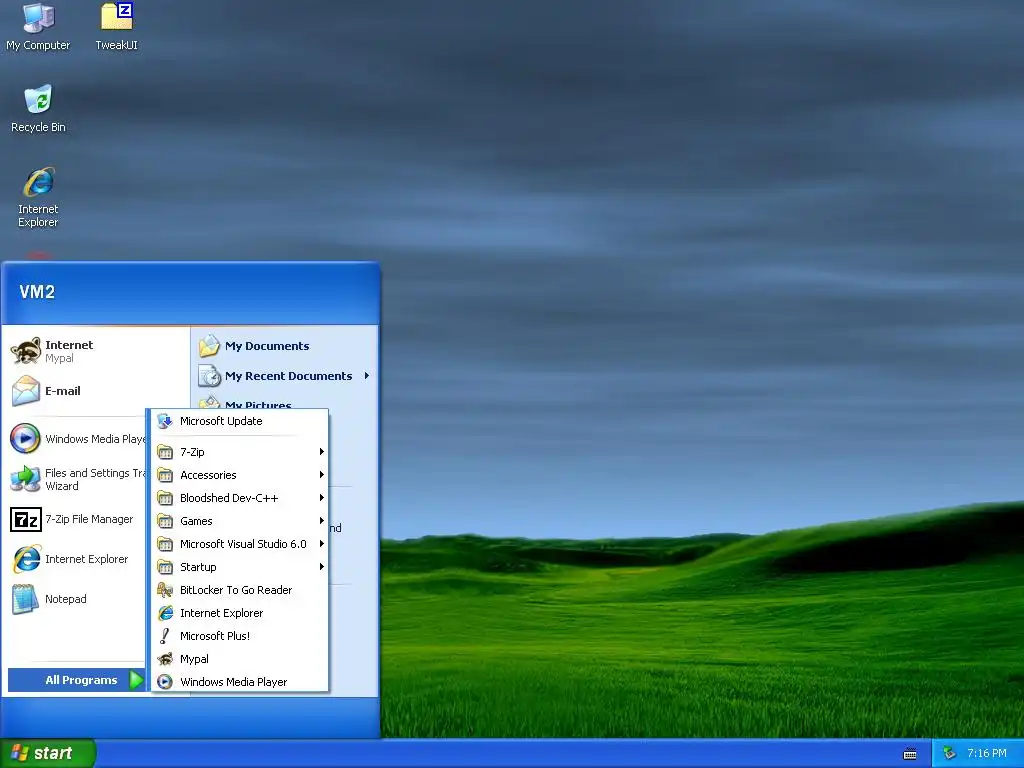
Task: Click the All Programs label
Action: click(81, 680)
